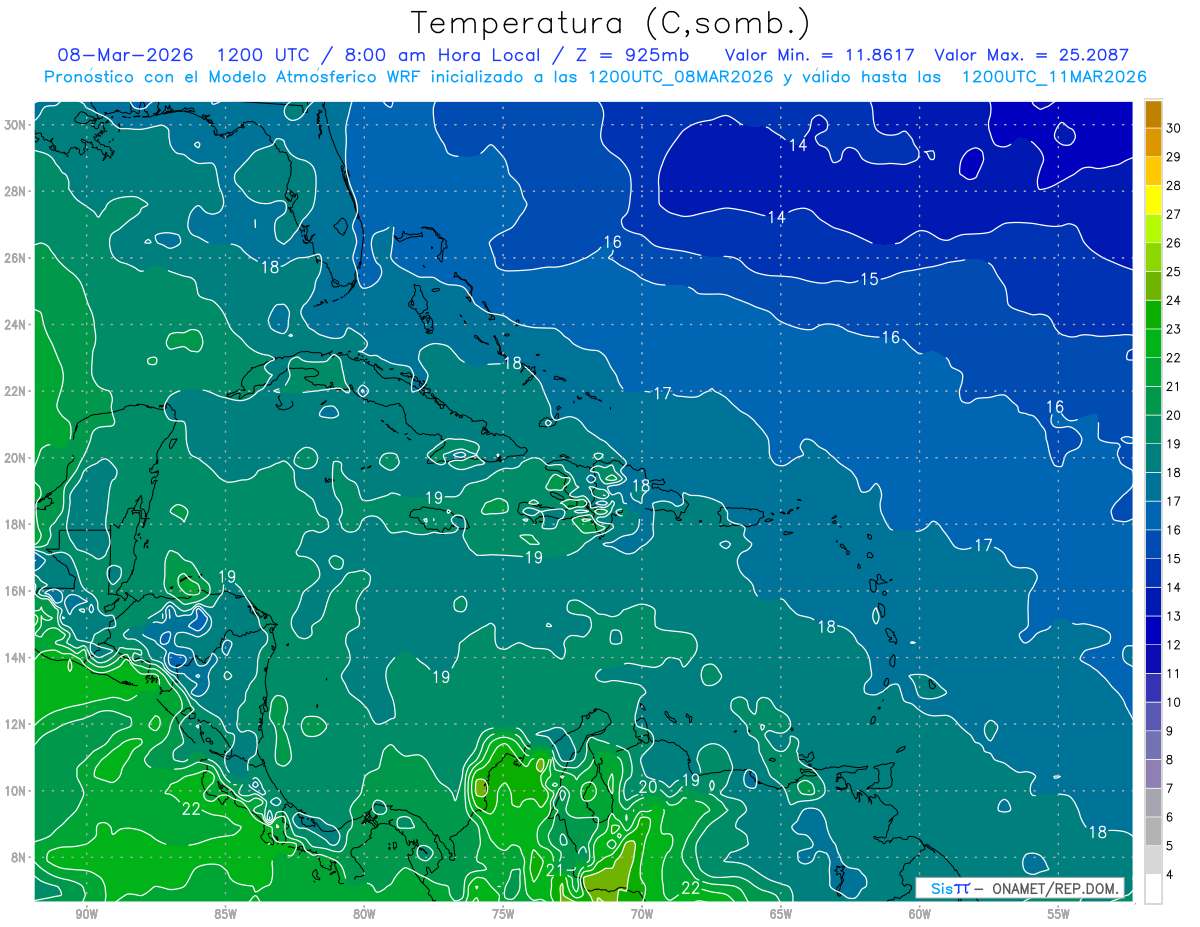Screen dimensions: 1200x927
Task: Click the '16N' latitude axis label
Action: click(15, 591)
